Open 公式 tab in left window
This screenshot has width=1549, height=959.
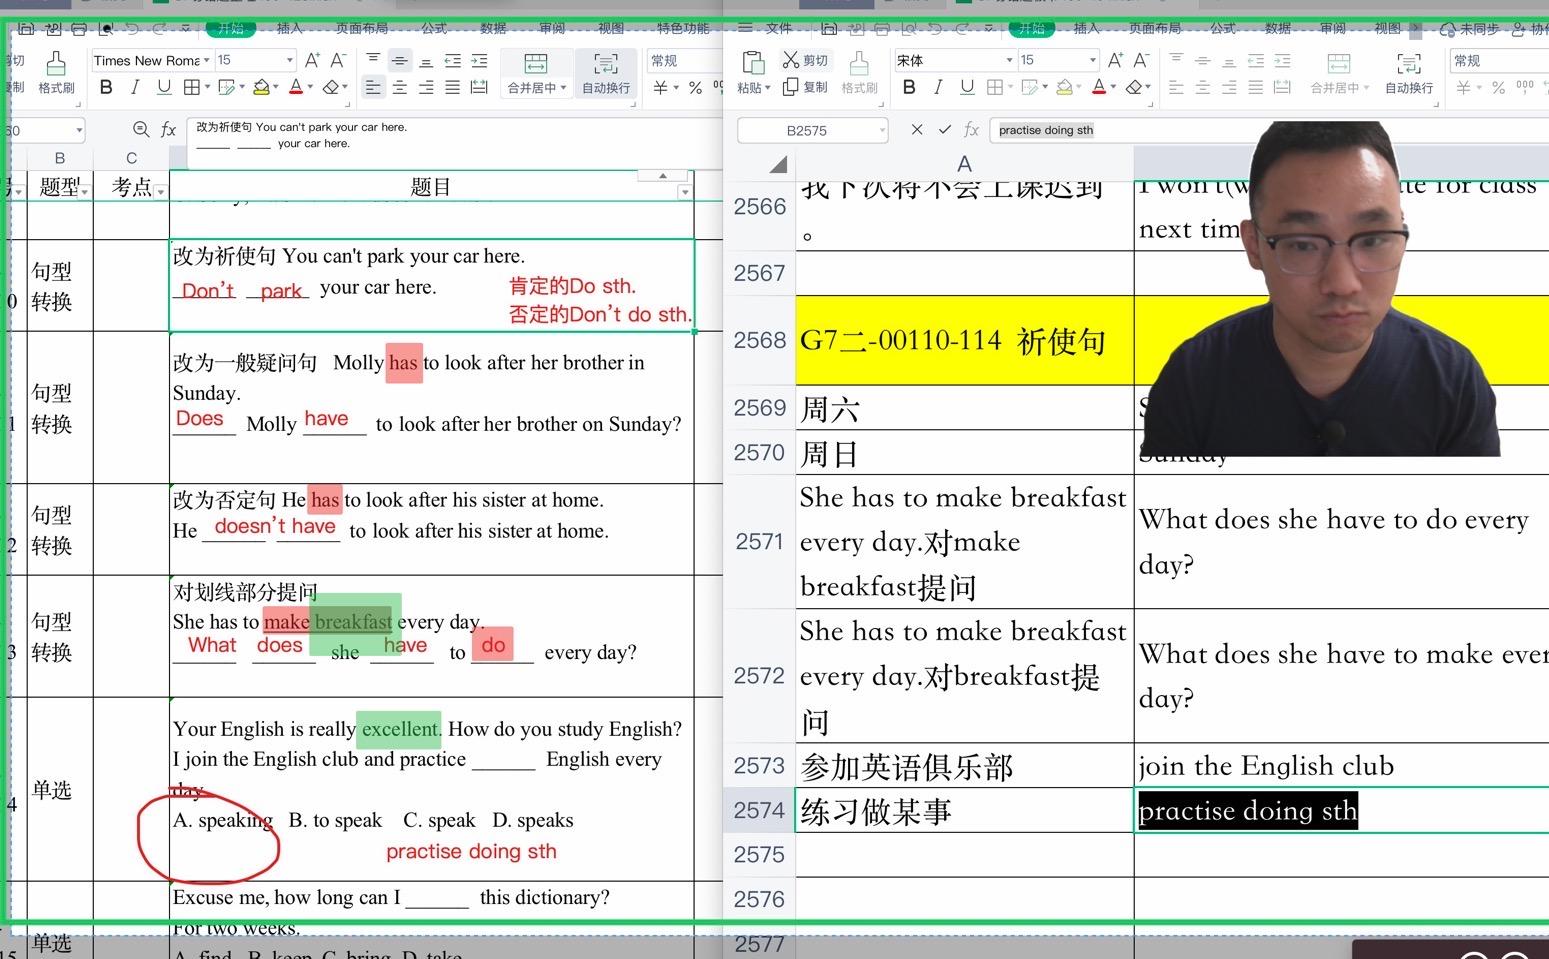click(434, 28)
